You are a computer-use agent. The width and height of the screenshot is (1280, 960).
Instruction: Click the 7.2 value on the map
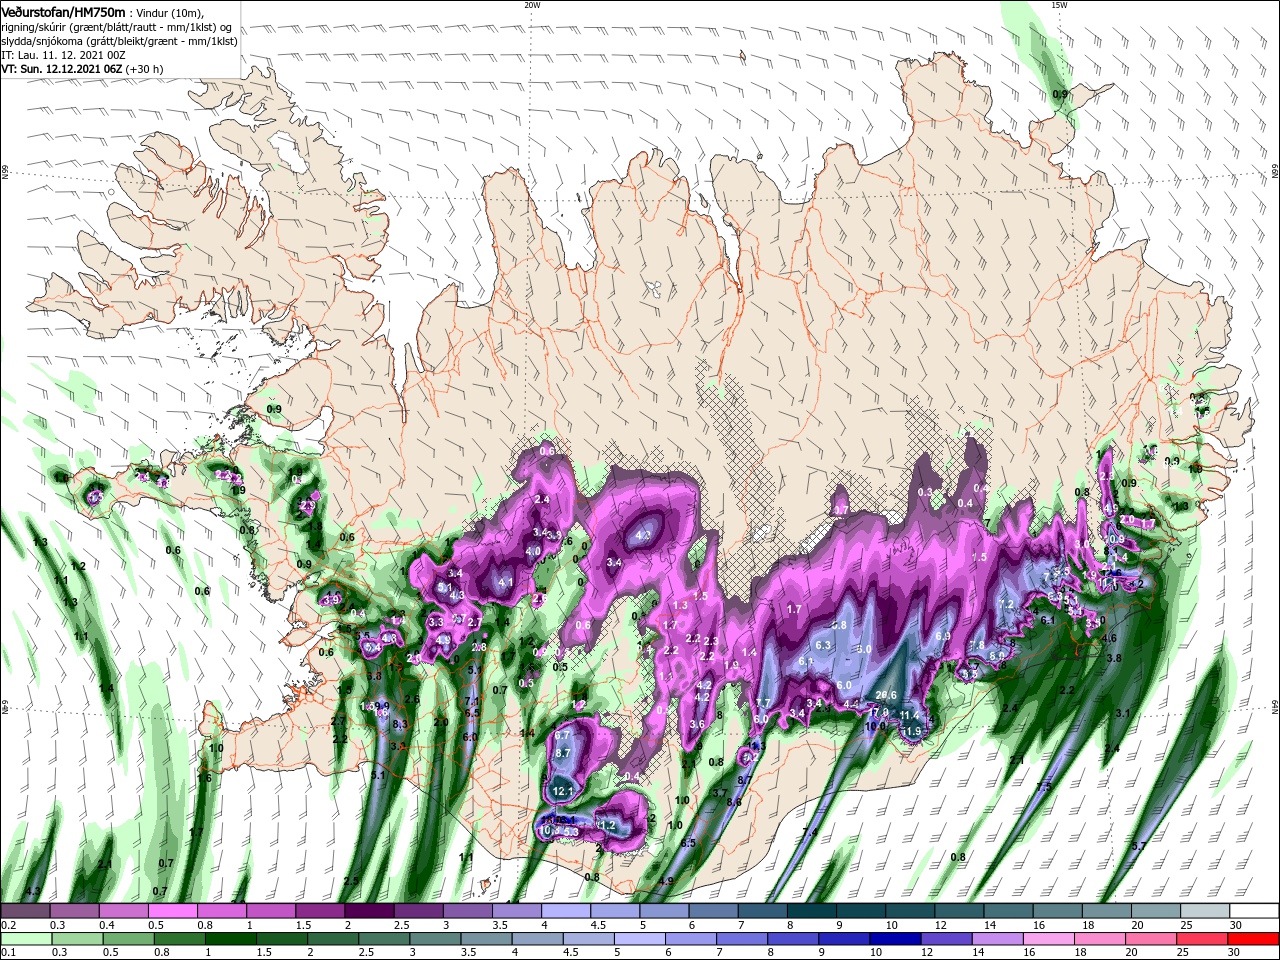pyautogui.click(x=1006, y=605)
